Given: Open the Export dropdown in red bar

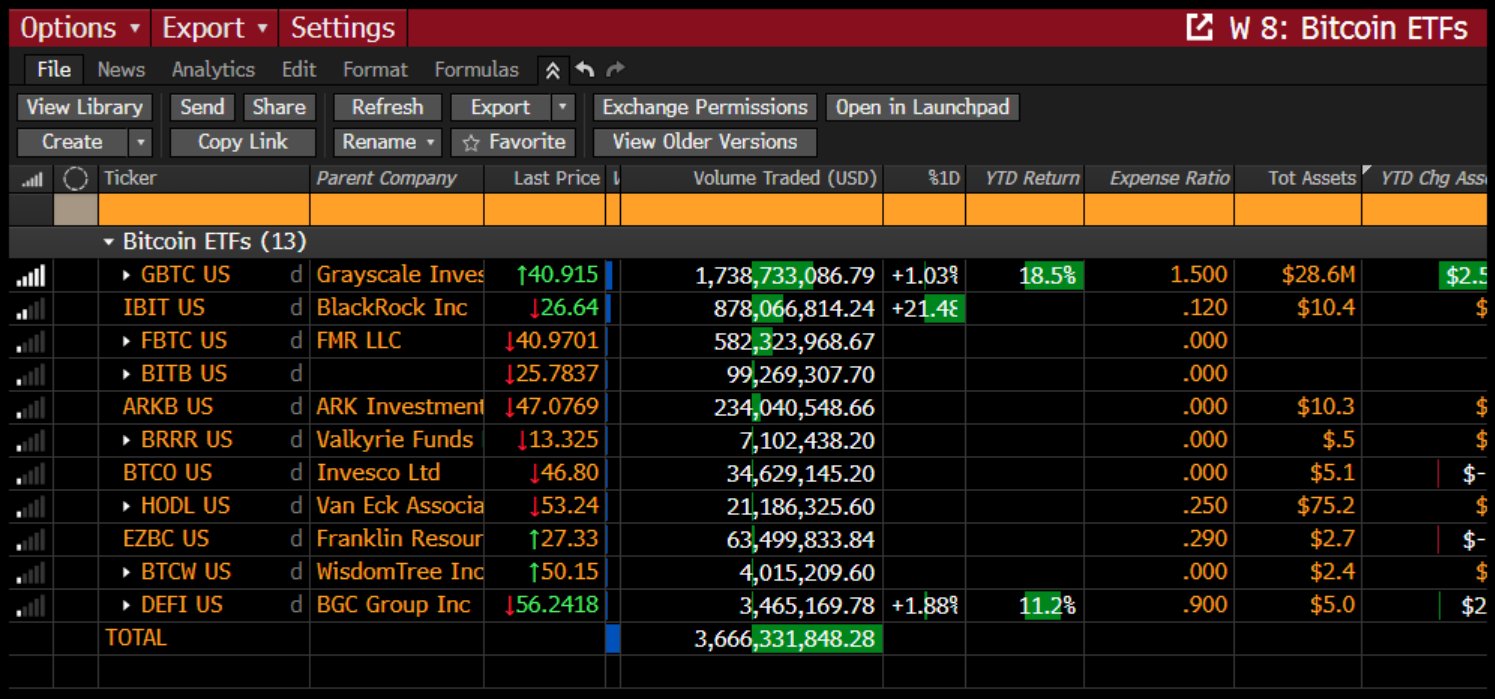Looking at the screenshot, I should [x=215, y=28].
